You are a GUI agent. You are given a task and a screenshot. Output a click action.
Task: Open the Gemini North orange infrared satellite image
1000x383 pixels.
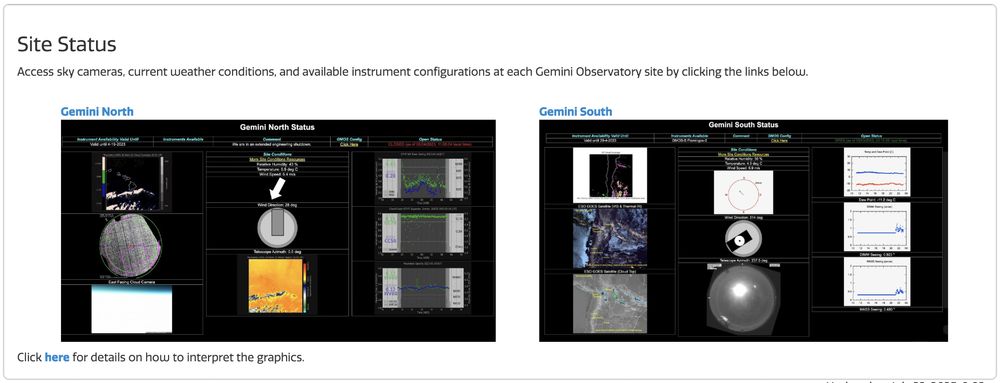(277, 284)
